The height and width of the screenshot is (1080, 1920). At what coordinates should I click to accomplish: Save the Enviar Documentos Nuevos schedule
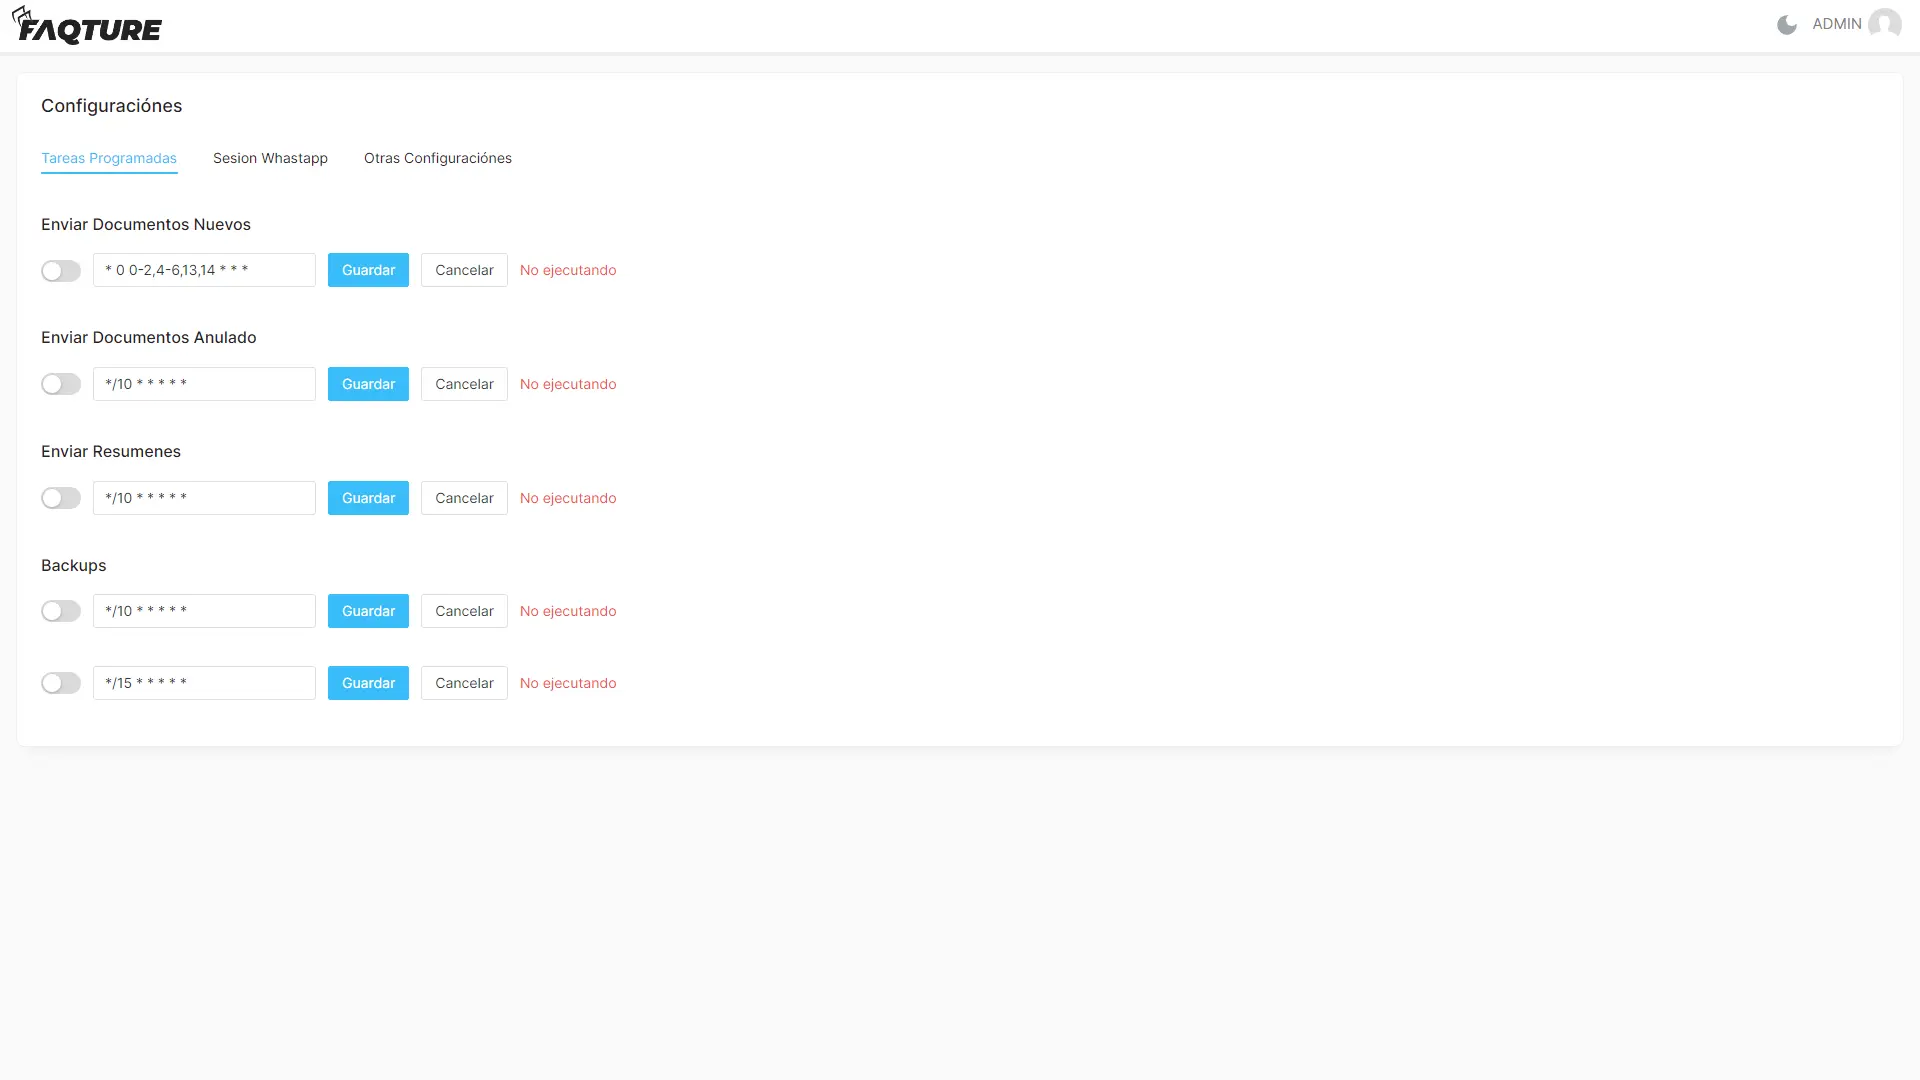pyautogui.click(x=368, y=270)
